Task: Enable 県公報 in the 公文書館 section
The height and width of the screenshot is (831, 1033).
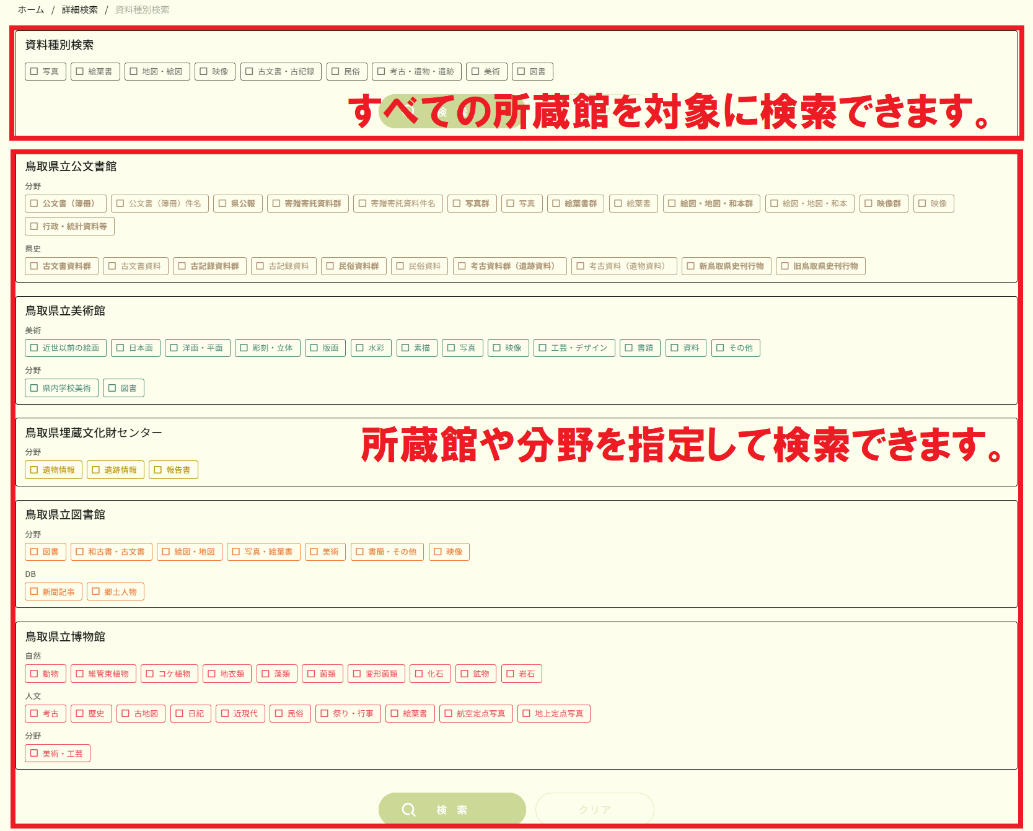Action: [224, 203]
